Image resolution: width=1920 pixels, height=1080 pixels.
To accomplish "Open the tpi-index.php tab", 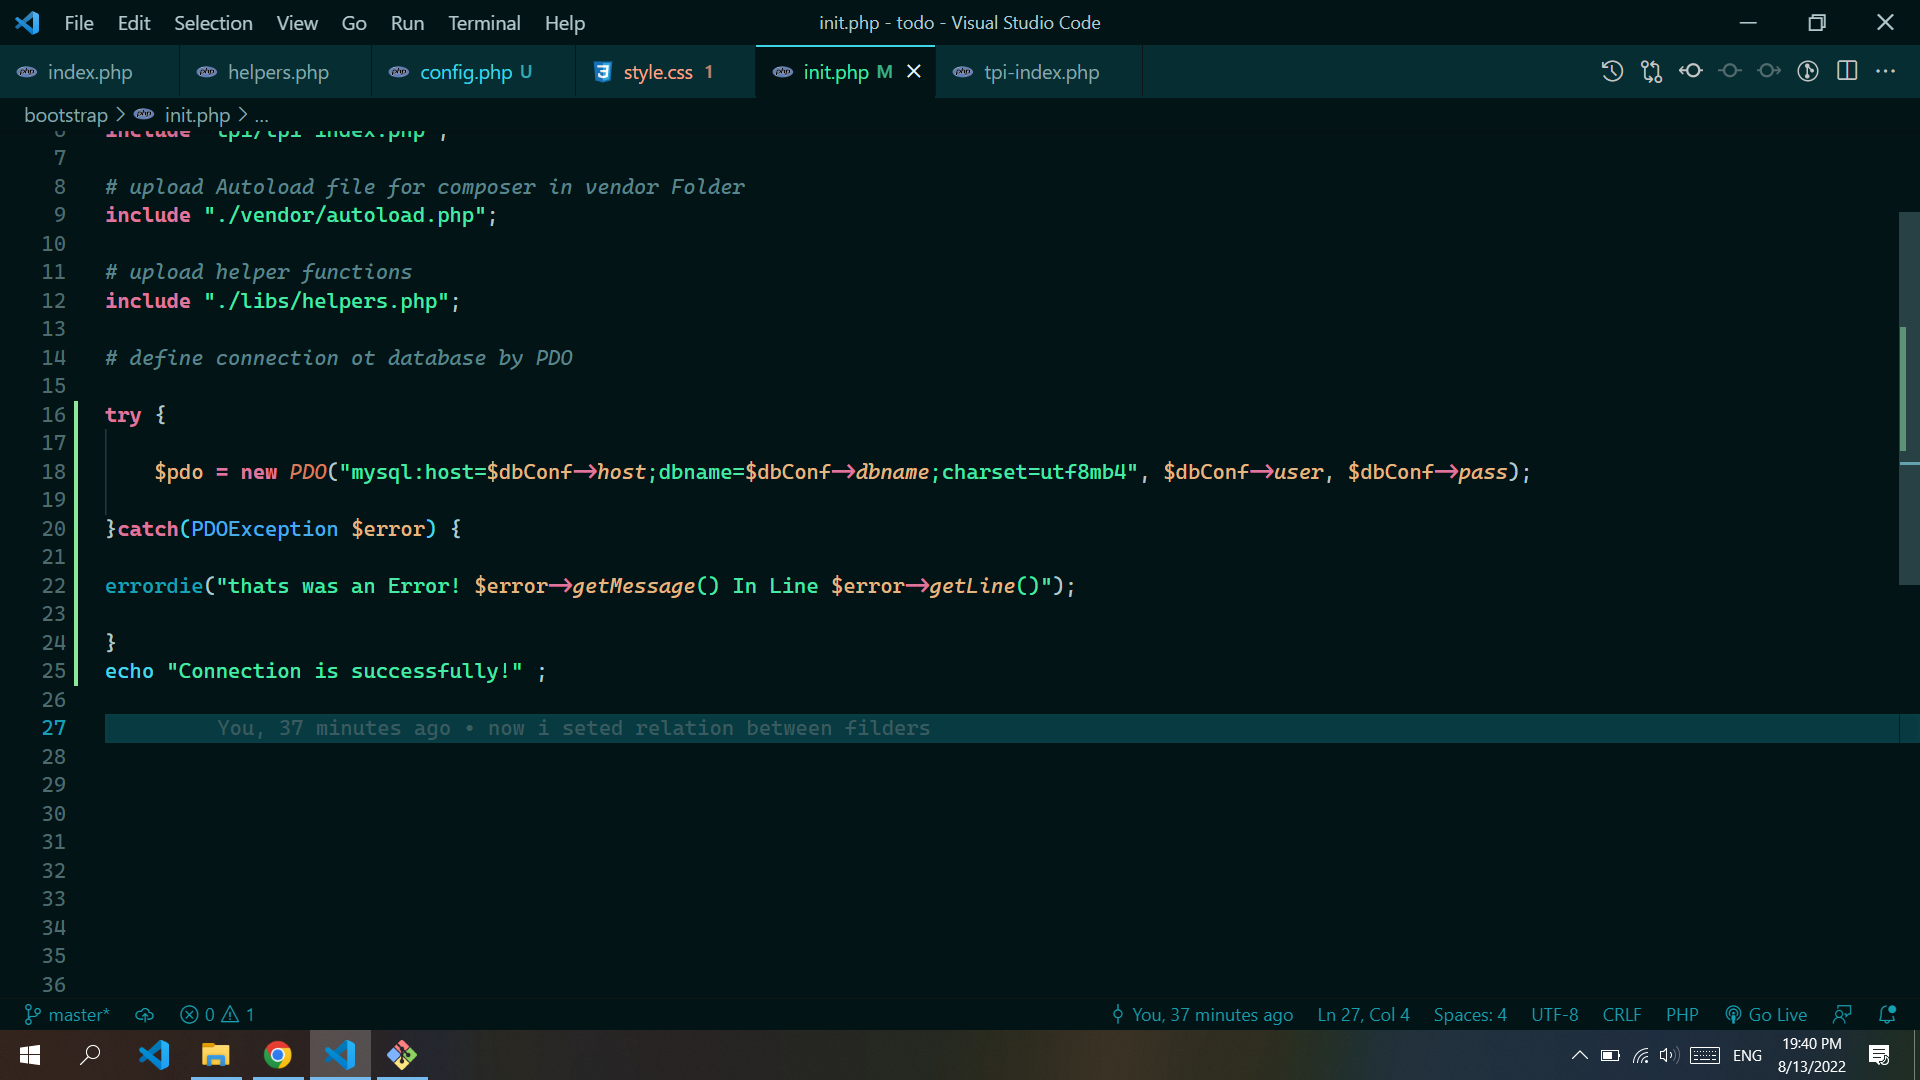I will point(1040,72).
